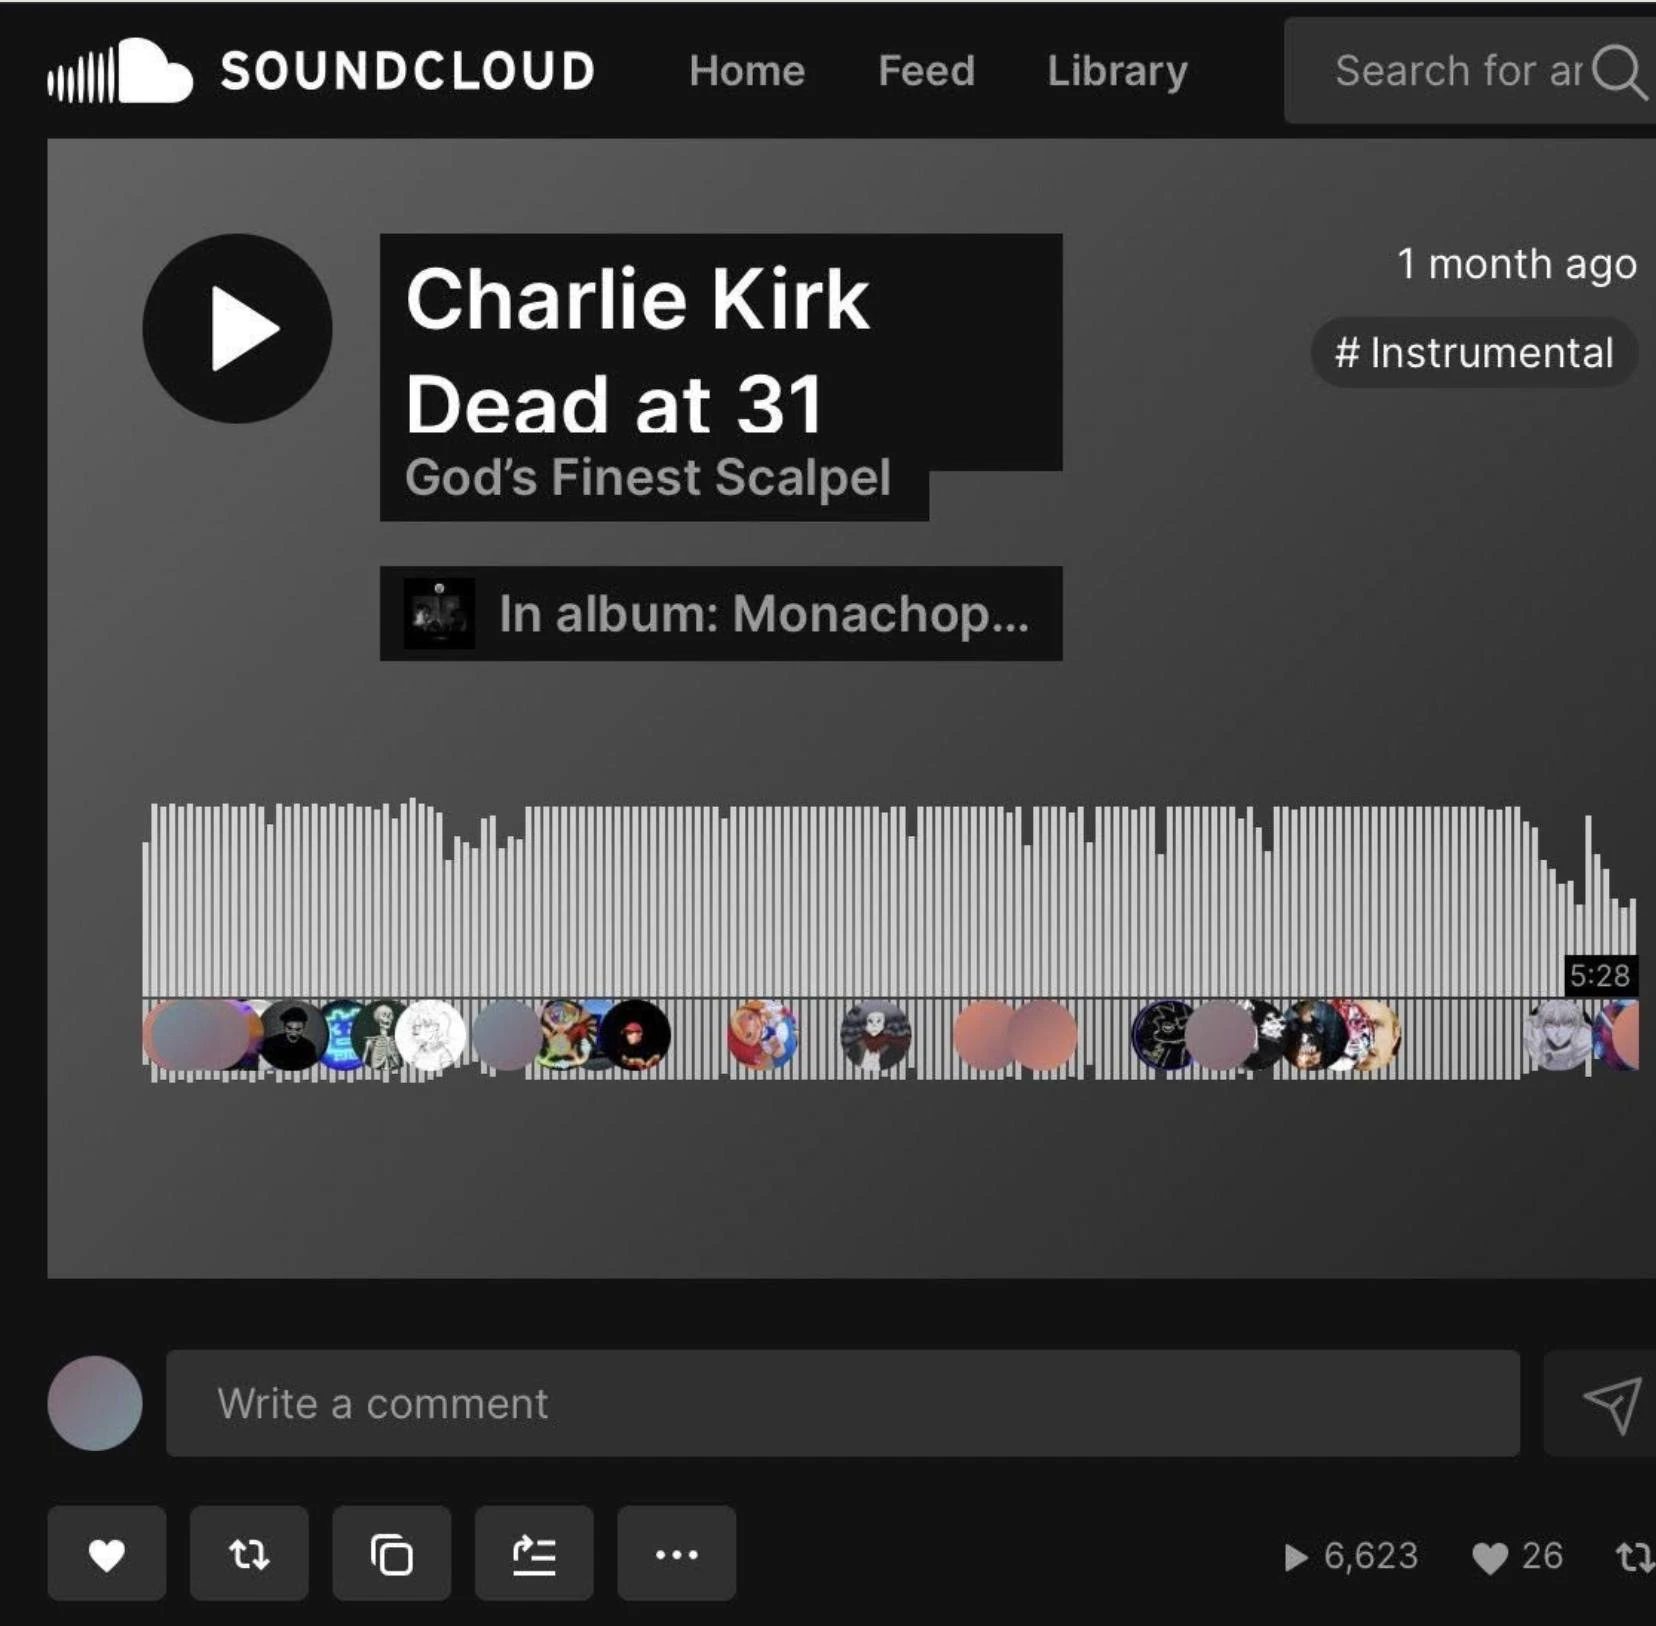Open the God's Finest Scalpel artist page

click(648, 477)
